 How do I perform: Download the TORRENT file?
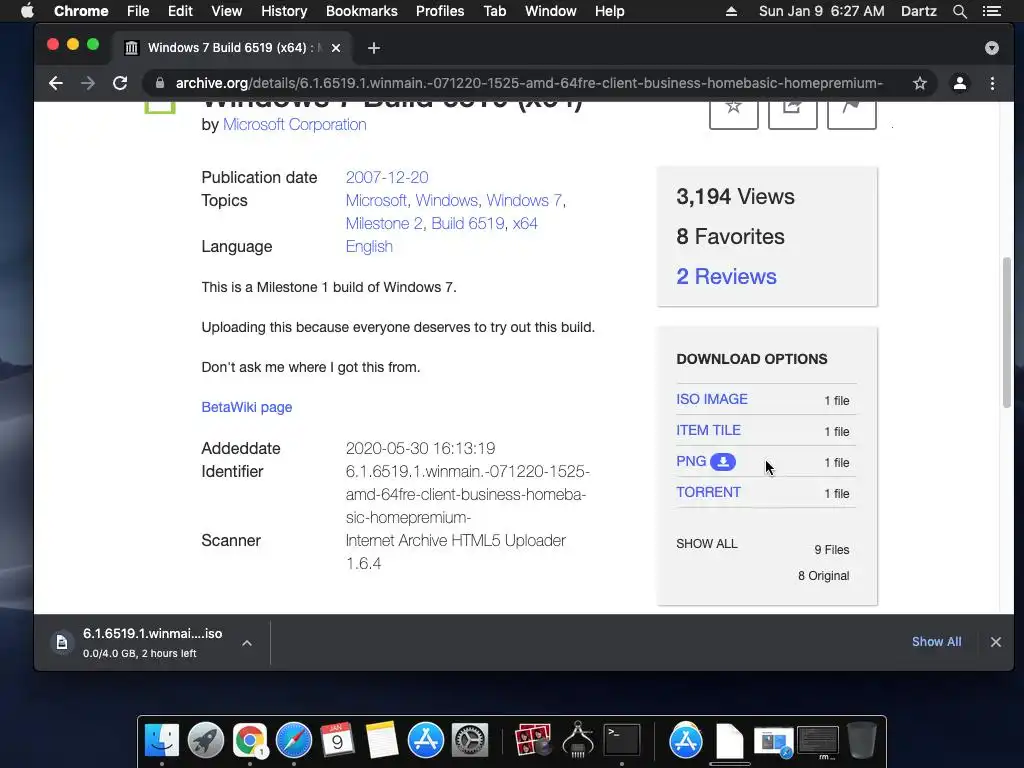pos(709,492)
